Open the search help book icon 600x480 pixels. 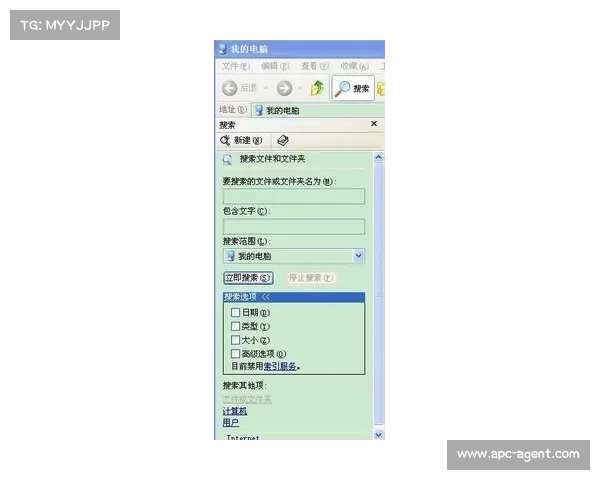pos(283,140)
